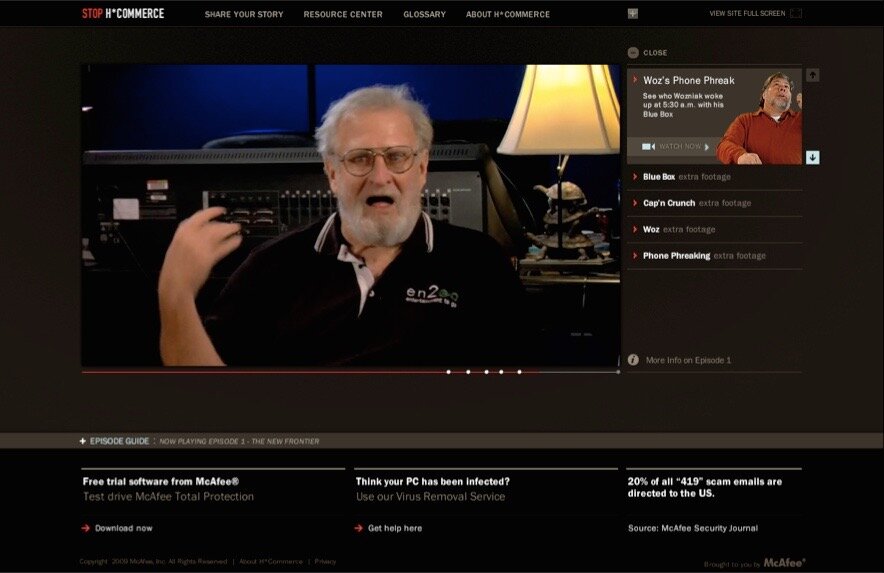
Task: Expand Blue Box extra footage
Action: (x=714, y=177)
